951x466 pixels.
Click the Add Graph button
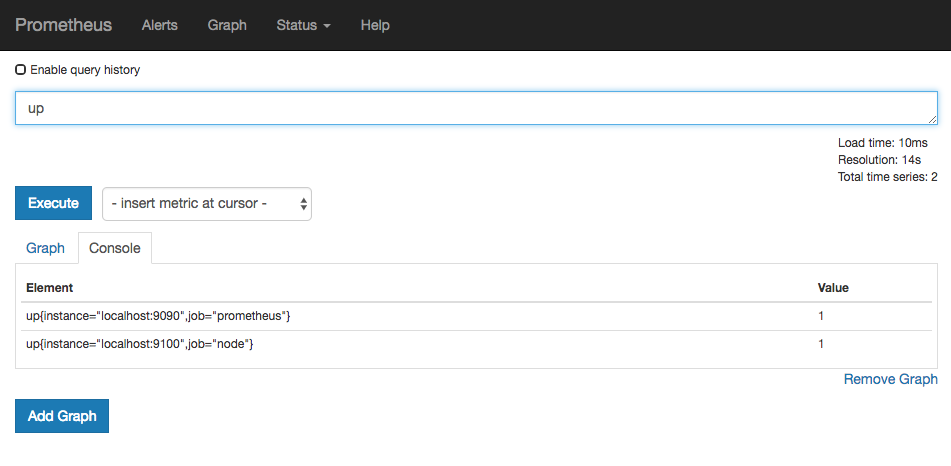click(x=62, y=416)
